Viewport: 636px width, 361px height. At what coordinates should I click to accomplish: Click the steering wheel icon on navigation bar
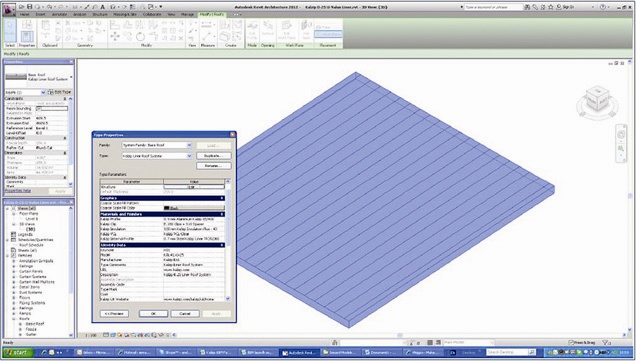click(x=621, y=135)
